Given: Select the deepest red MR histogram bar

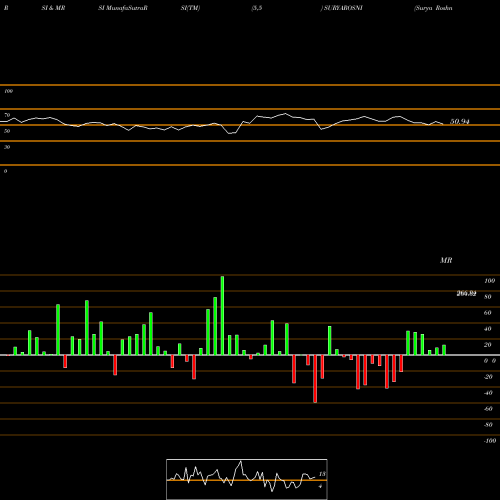Looking at the screenshot, I should [x=315, y=379].
